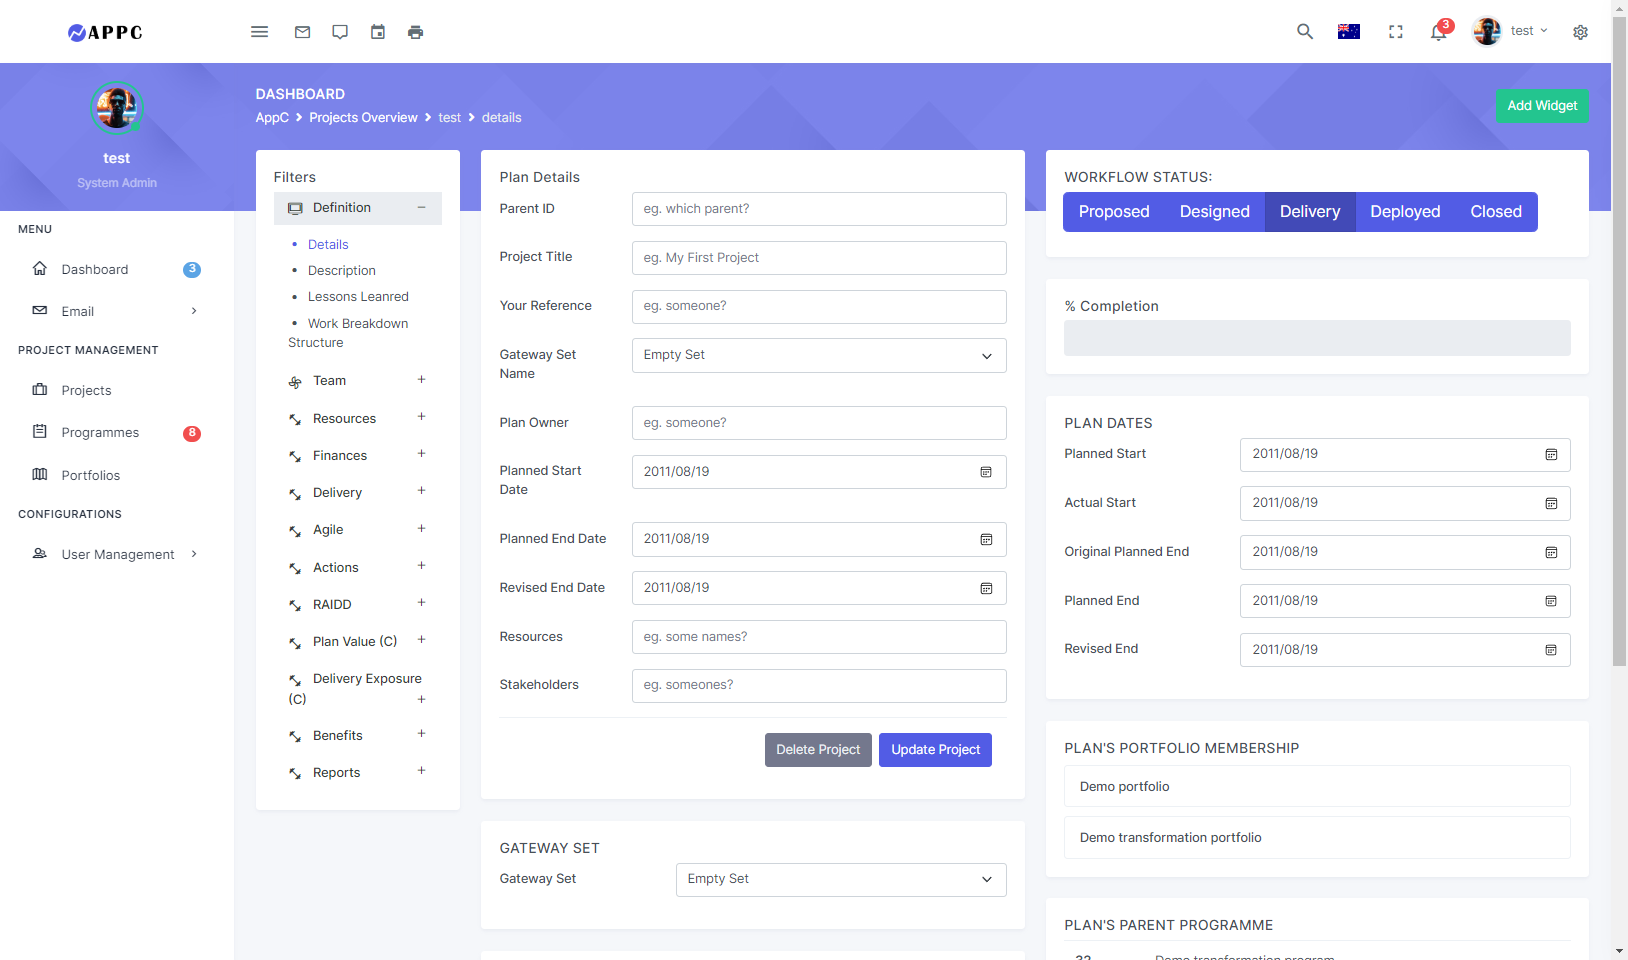
Task: Open the notifications bell
Action: [1438, 32]
